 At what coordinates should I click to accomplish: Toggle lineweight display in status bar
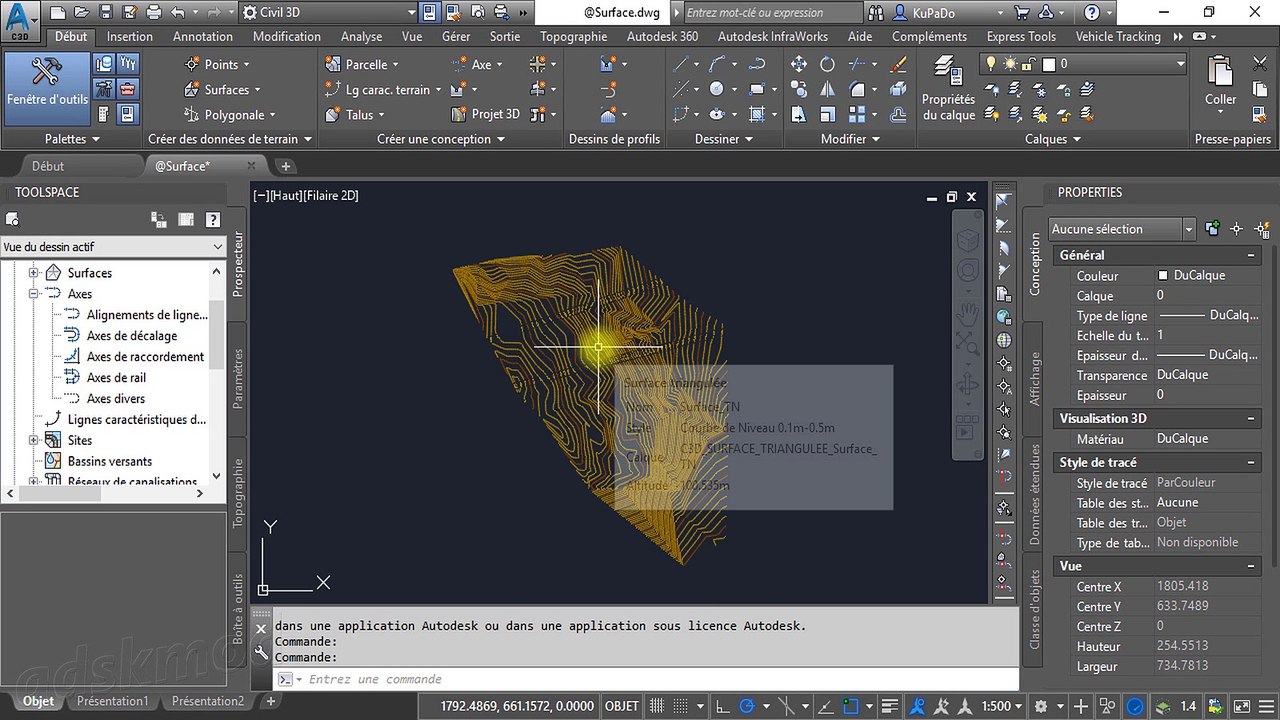[890, 706]
